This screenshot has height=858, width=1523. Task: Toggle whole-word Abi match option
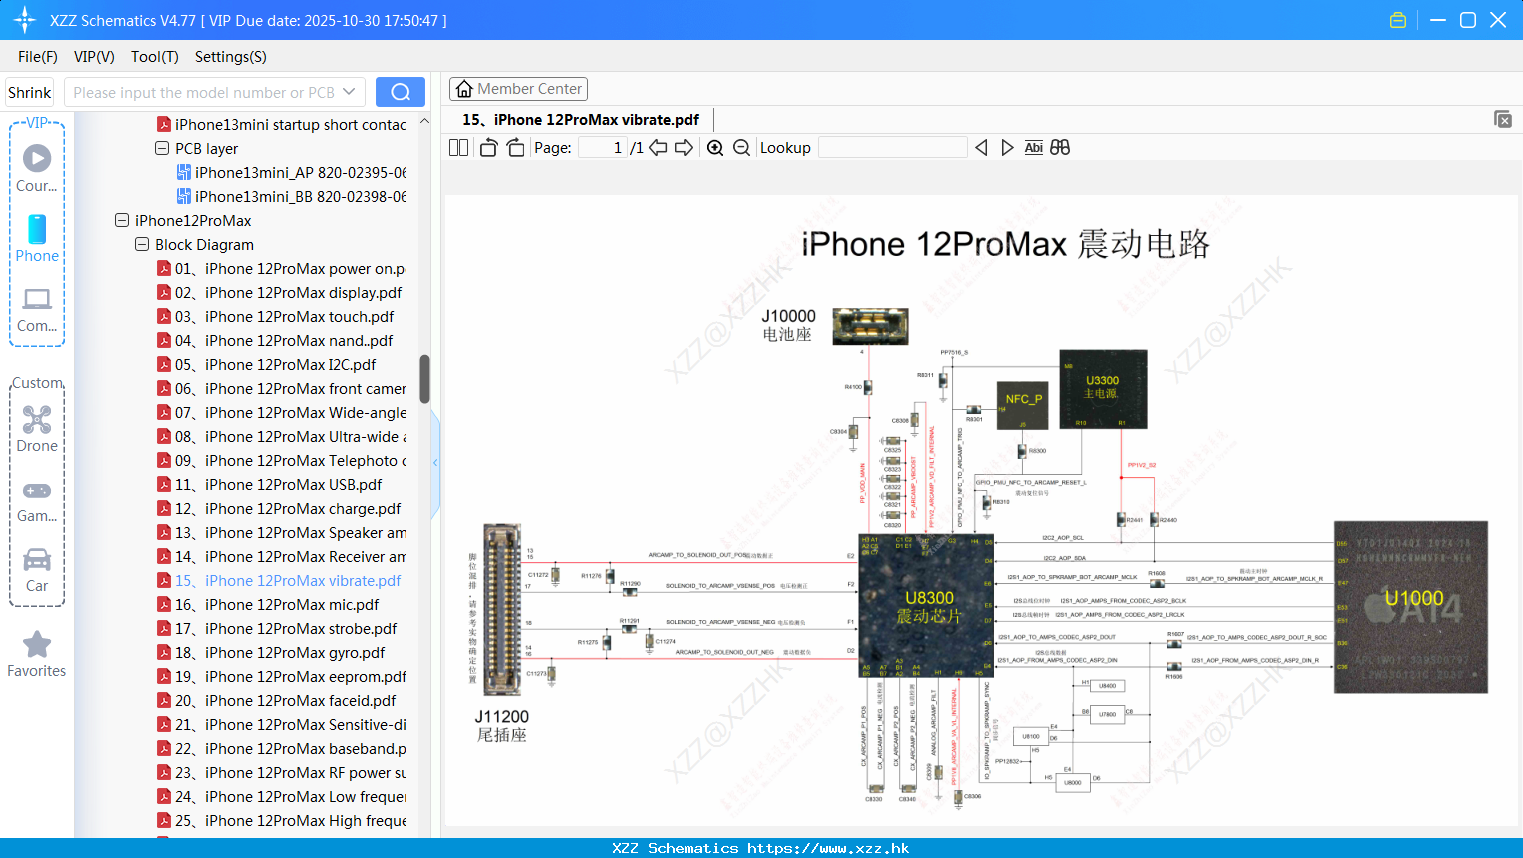pyautogui.click(x=1034, y=148)
